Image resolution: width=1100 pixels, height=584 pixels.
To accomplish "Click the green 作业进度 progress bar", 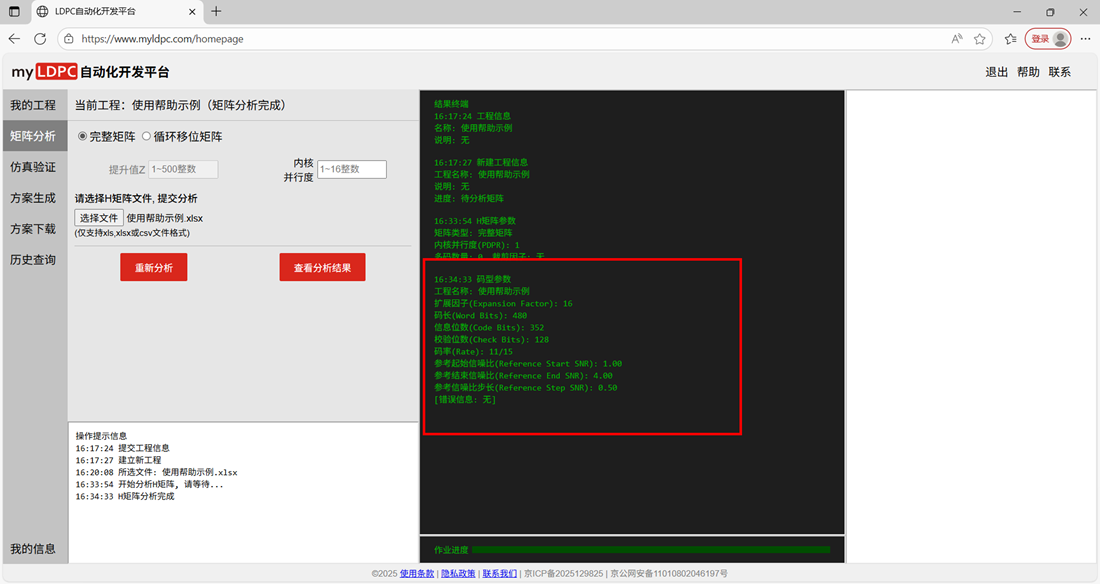I will [x=650, y=549].
